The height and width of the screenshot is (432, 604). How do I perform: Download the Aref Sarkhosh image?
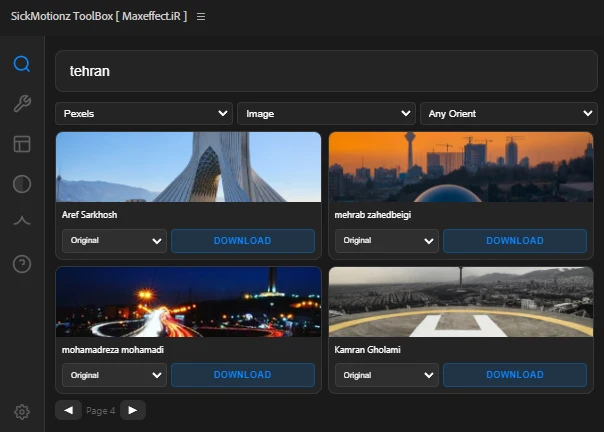coord(243,241)
